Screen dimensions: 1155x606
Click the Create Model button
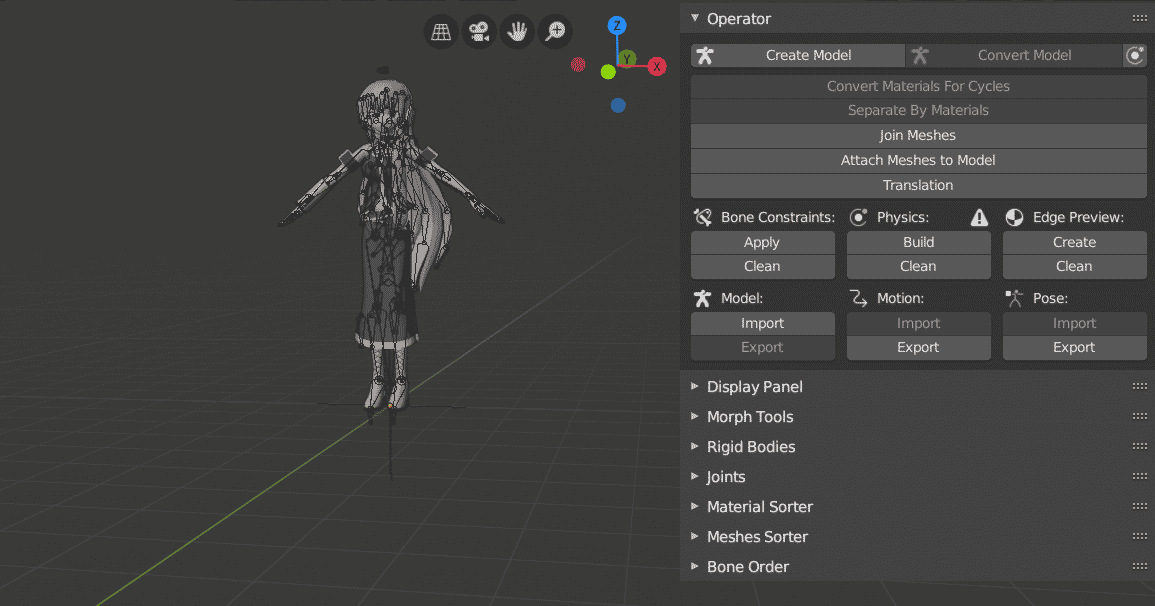(798, 55)
